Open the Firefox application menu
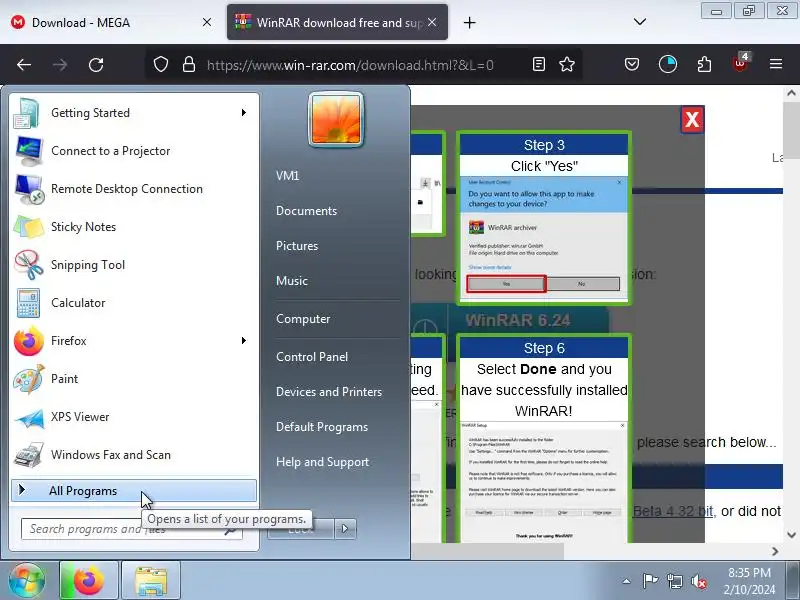This screenshot has width=800, height=600. (776, 64)
